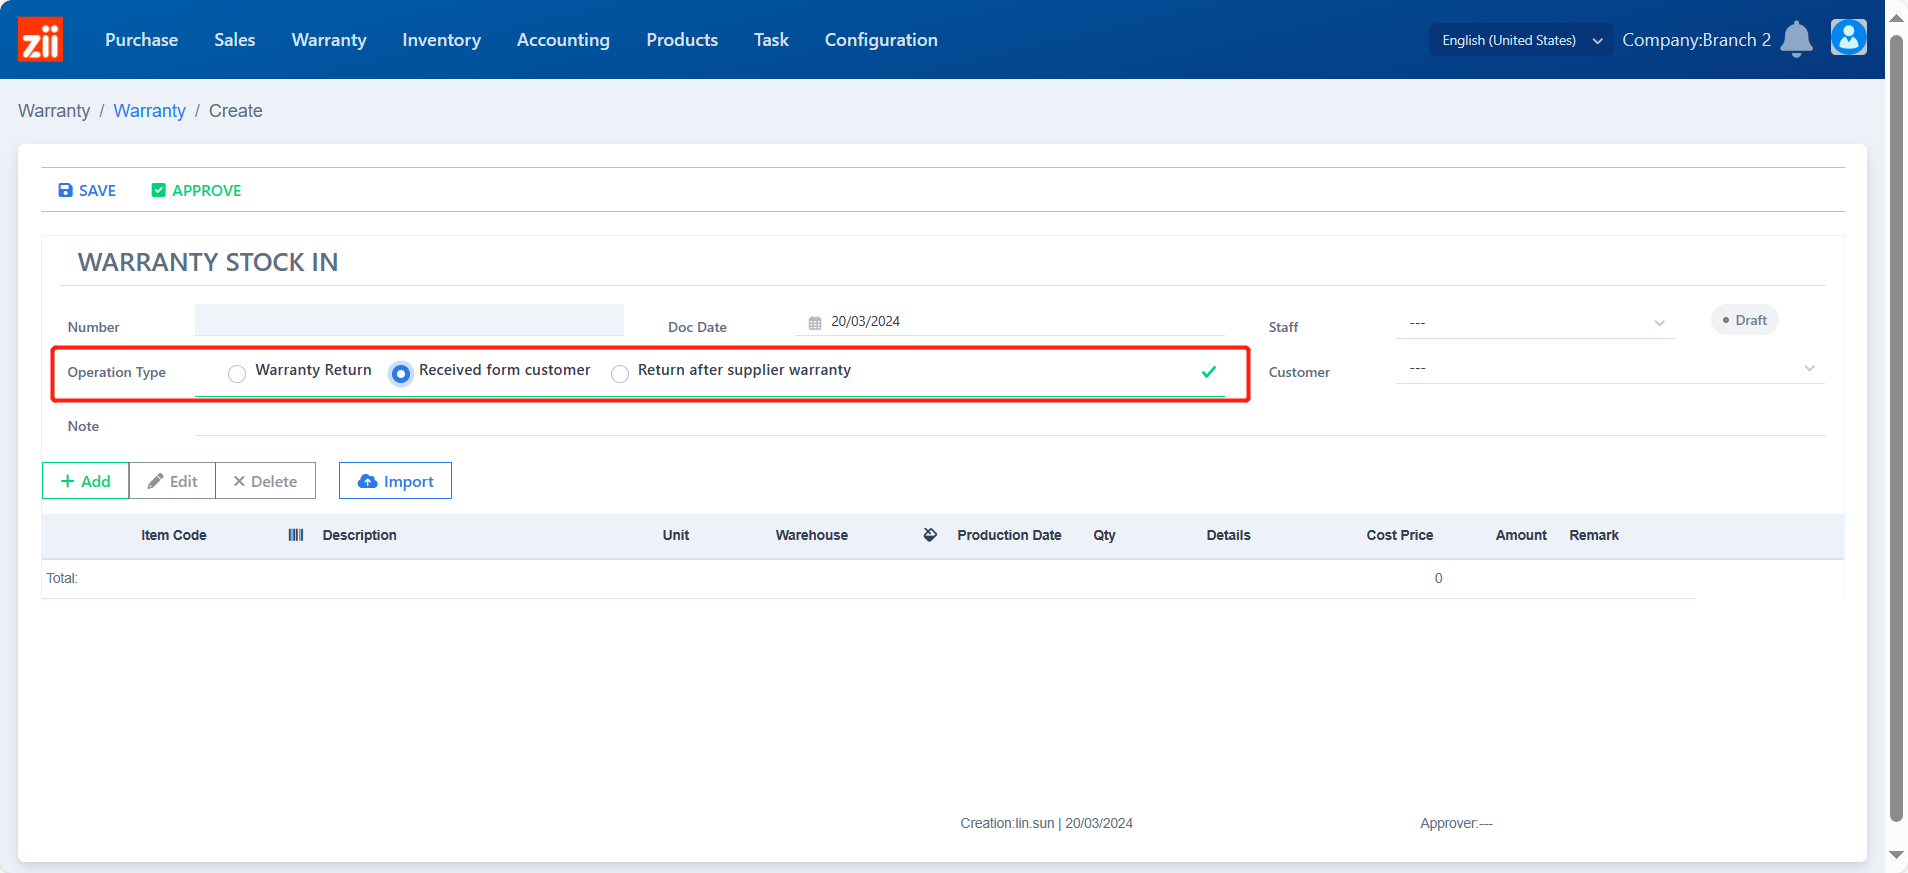The height and width of the screenshot is (873, 1908).
Task: Click the Amount column header
Action: (1521, 535)
